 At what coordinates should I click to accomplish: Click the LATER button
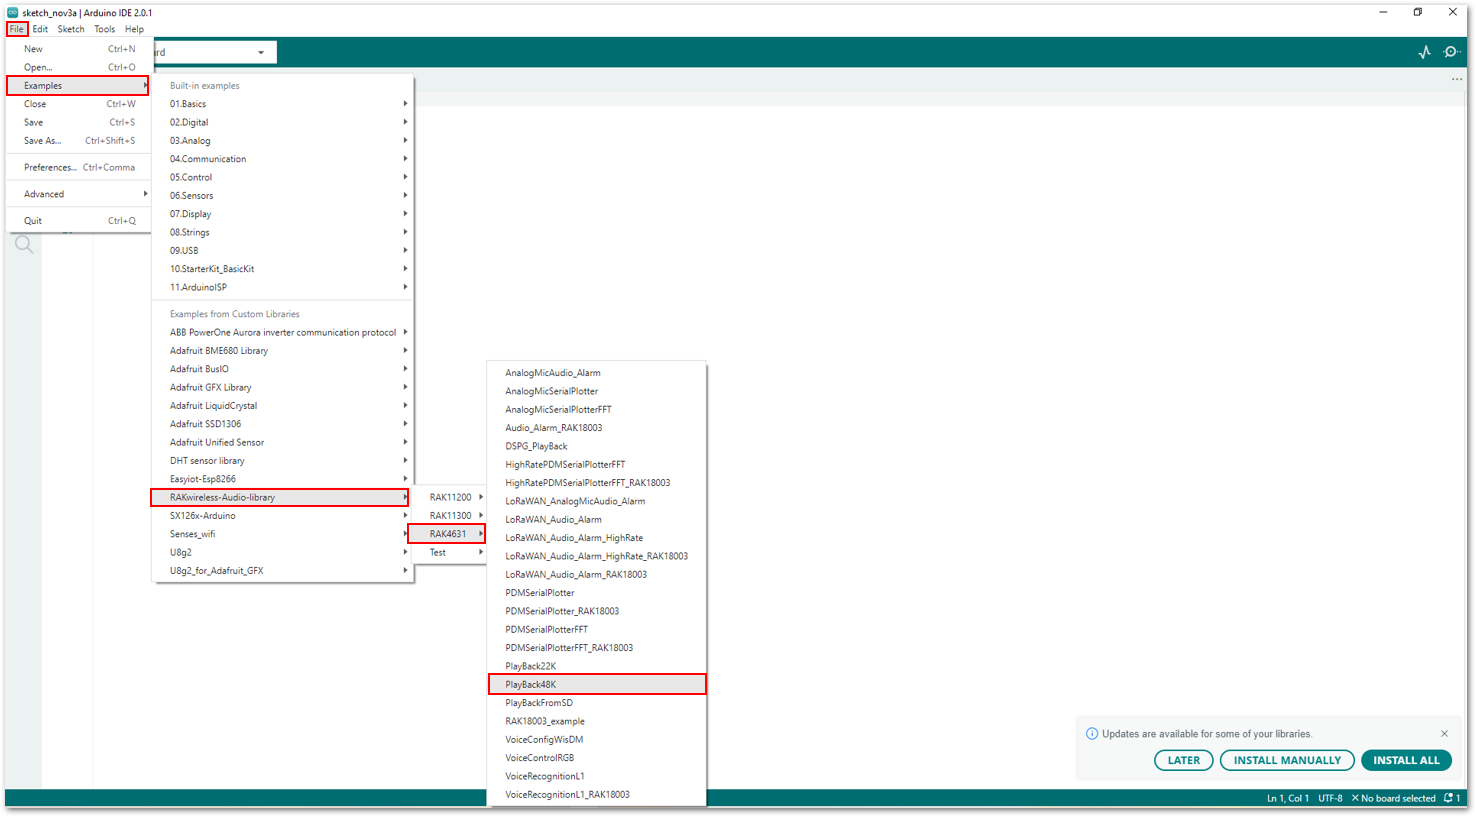click(x=1184, y=760)
